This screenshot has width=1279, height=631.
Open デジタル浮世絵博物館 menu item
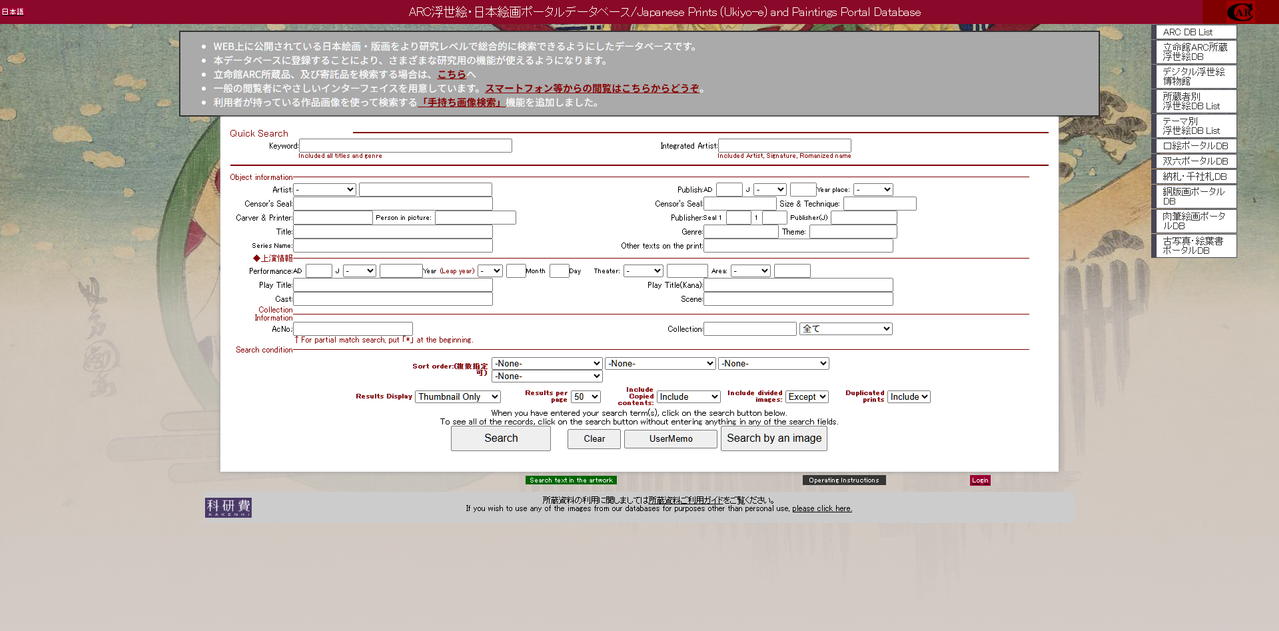[1194, 77]
